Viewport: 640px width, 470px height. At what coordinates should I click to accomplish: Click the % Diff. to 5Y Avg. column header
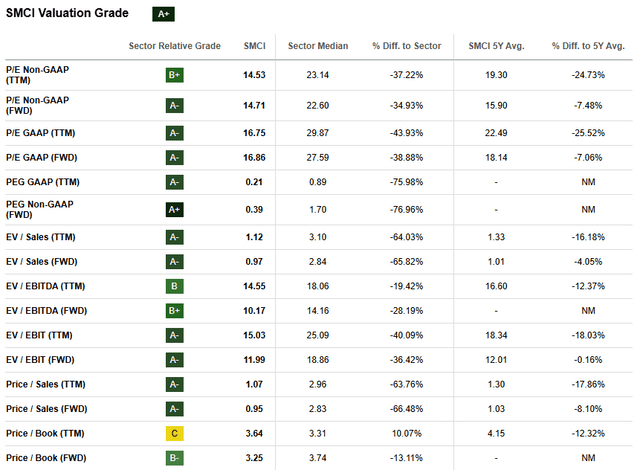[589, 47]
